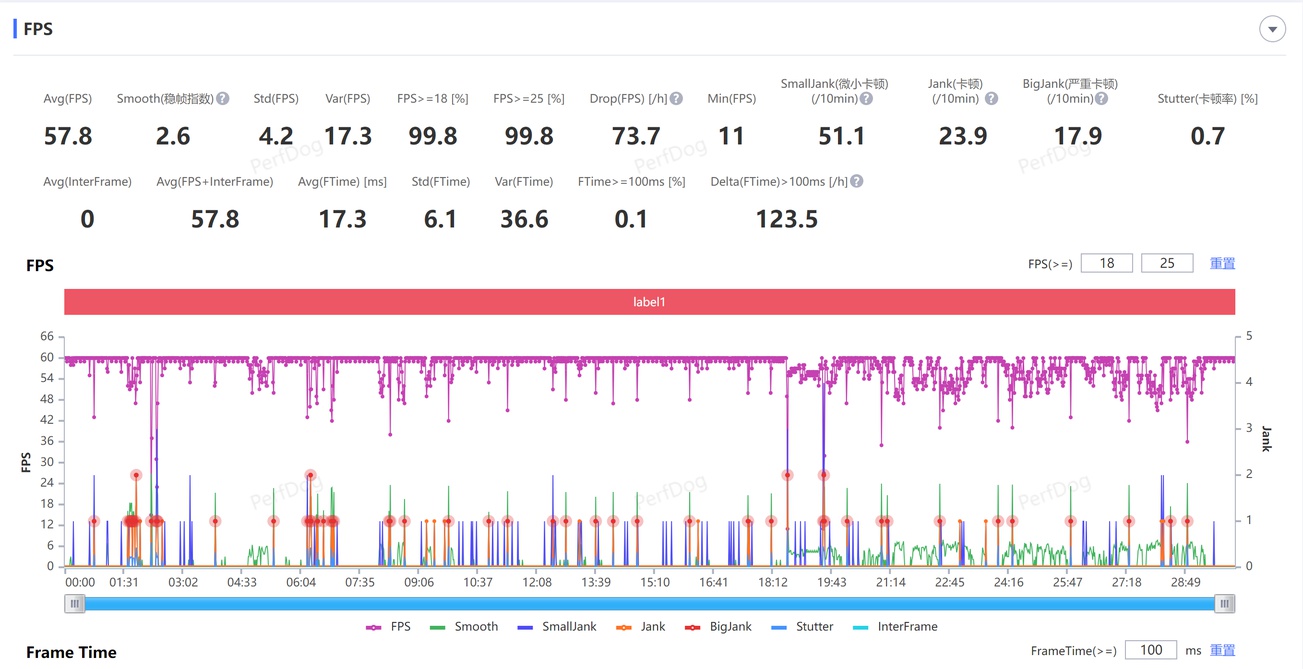Image resolution: width=1303 pixels, height=669 pixels.
Task: Click help icon for BigJank(严重卡顿)
Action: click(1101, 99)
